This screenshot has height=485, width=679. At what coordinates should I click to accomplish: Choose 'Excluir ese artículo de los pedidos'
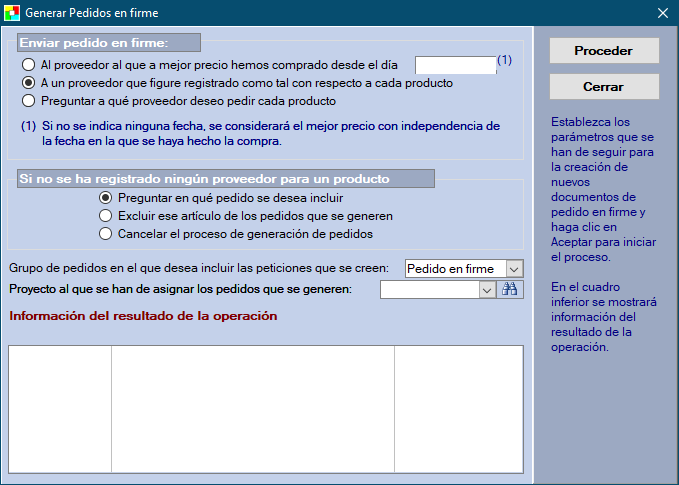pyautogui.click(x=105, y=216)
